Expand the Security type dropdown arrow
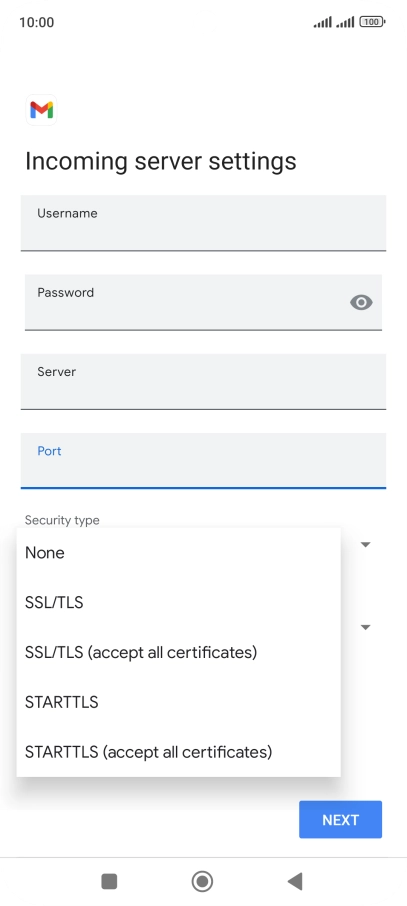The image size is (407, 906). click(365, 544)
